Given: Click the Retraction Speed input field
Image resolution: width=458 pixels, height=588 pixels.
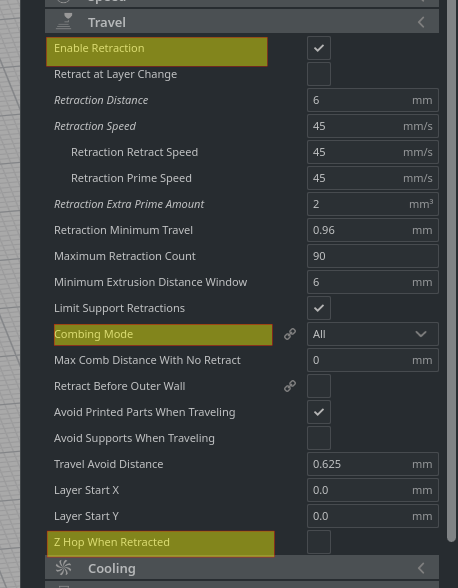Looking at the screenshot, I should pos(373,126).
